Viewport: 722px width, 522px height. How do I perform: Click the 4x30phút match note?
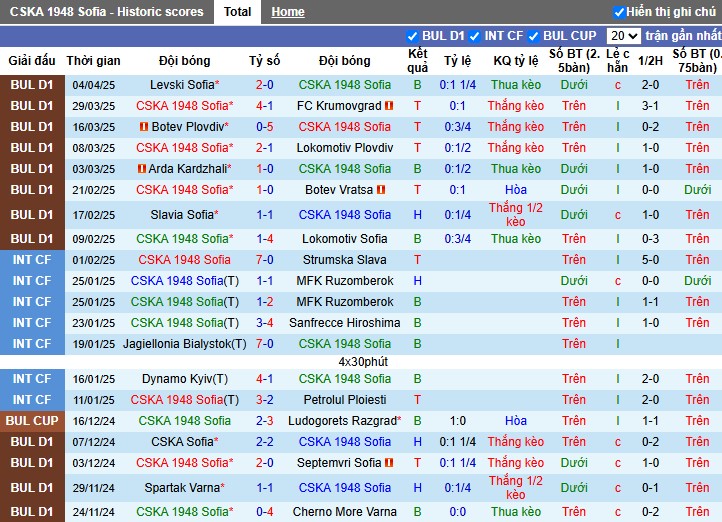pyautogui.click(x=363, y=362)
